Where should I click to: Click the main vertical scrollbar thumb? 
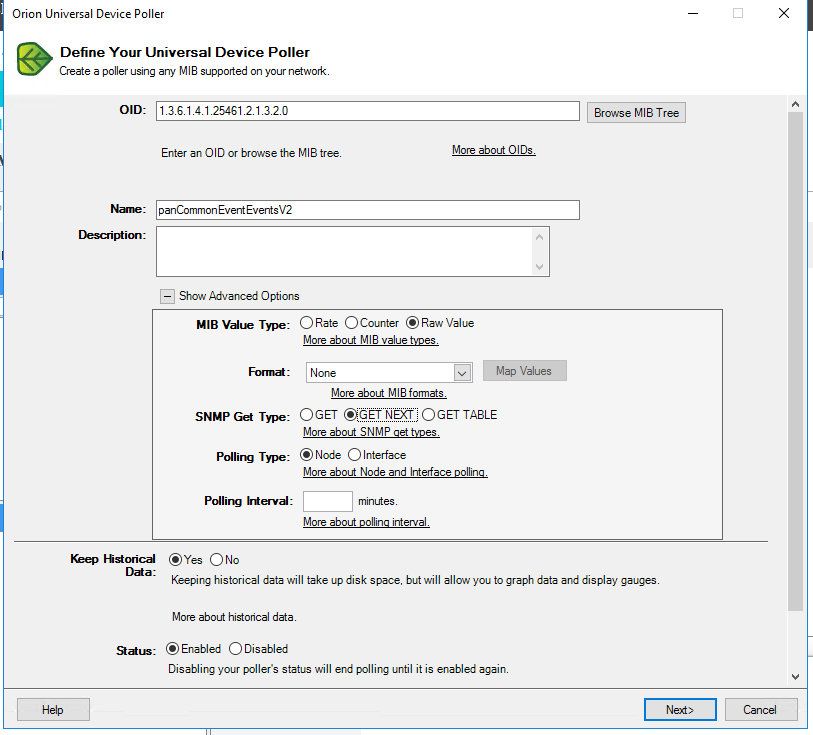pyautogui.click(x=795, y=361)
